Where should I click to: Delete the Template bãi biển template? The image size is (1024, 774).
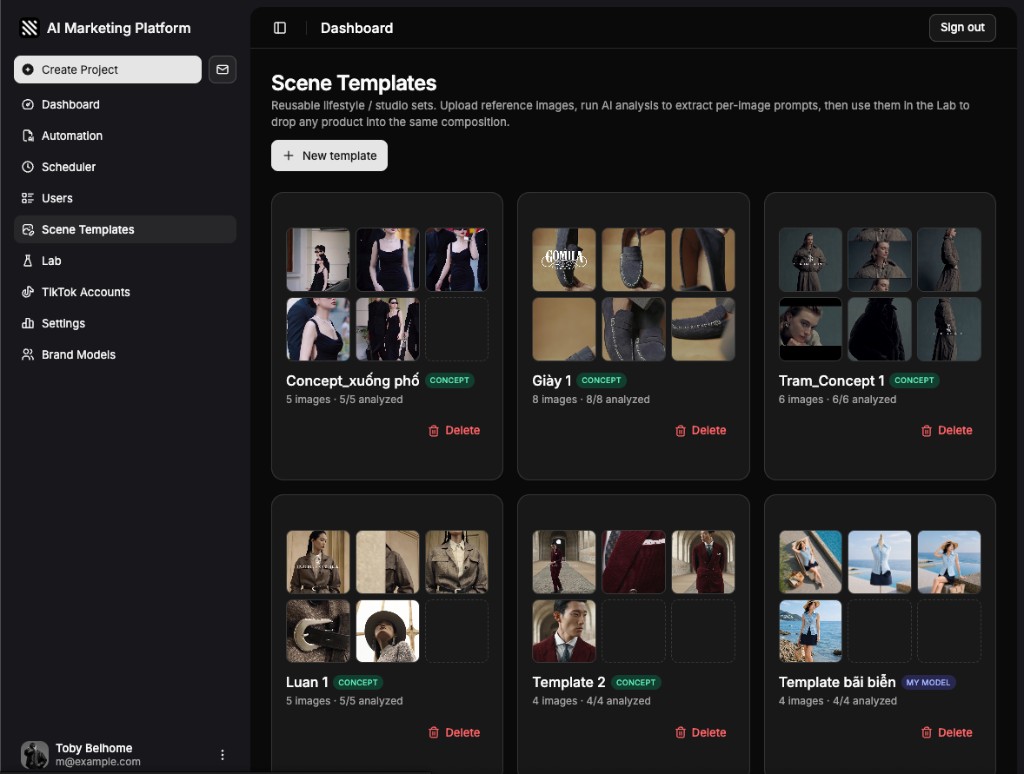tap(947, 732)
